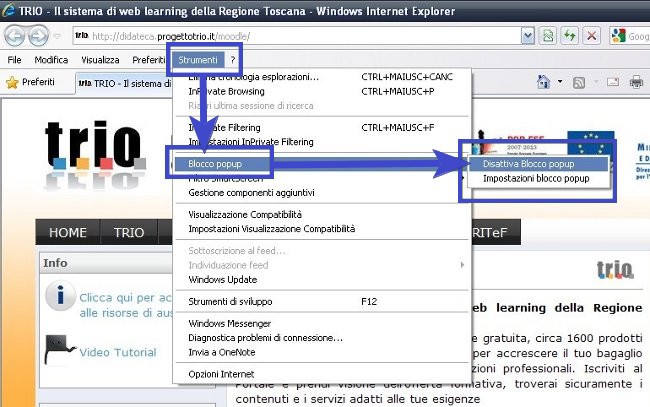Expand the address bar history dropdown
This screenshot has width=650, height=407.
coord(528,36)
